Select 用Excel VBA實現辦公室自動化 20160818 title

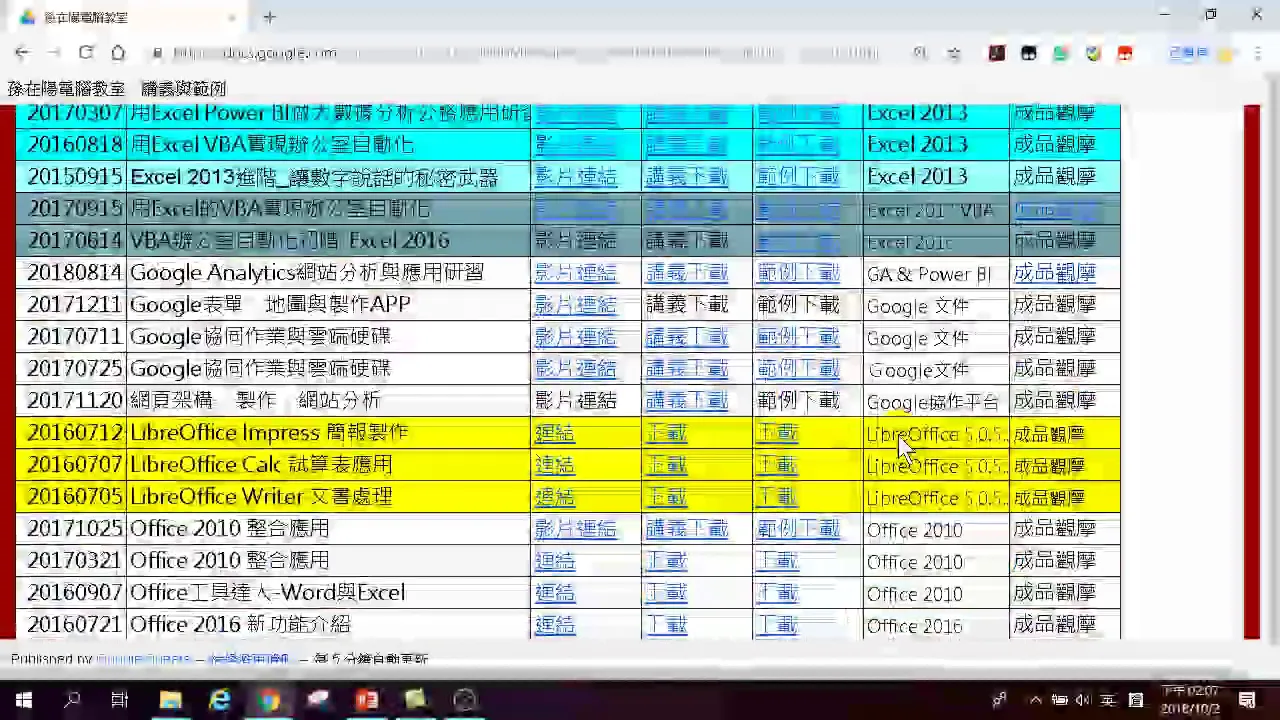point(272,145)
